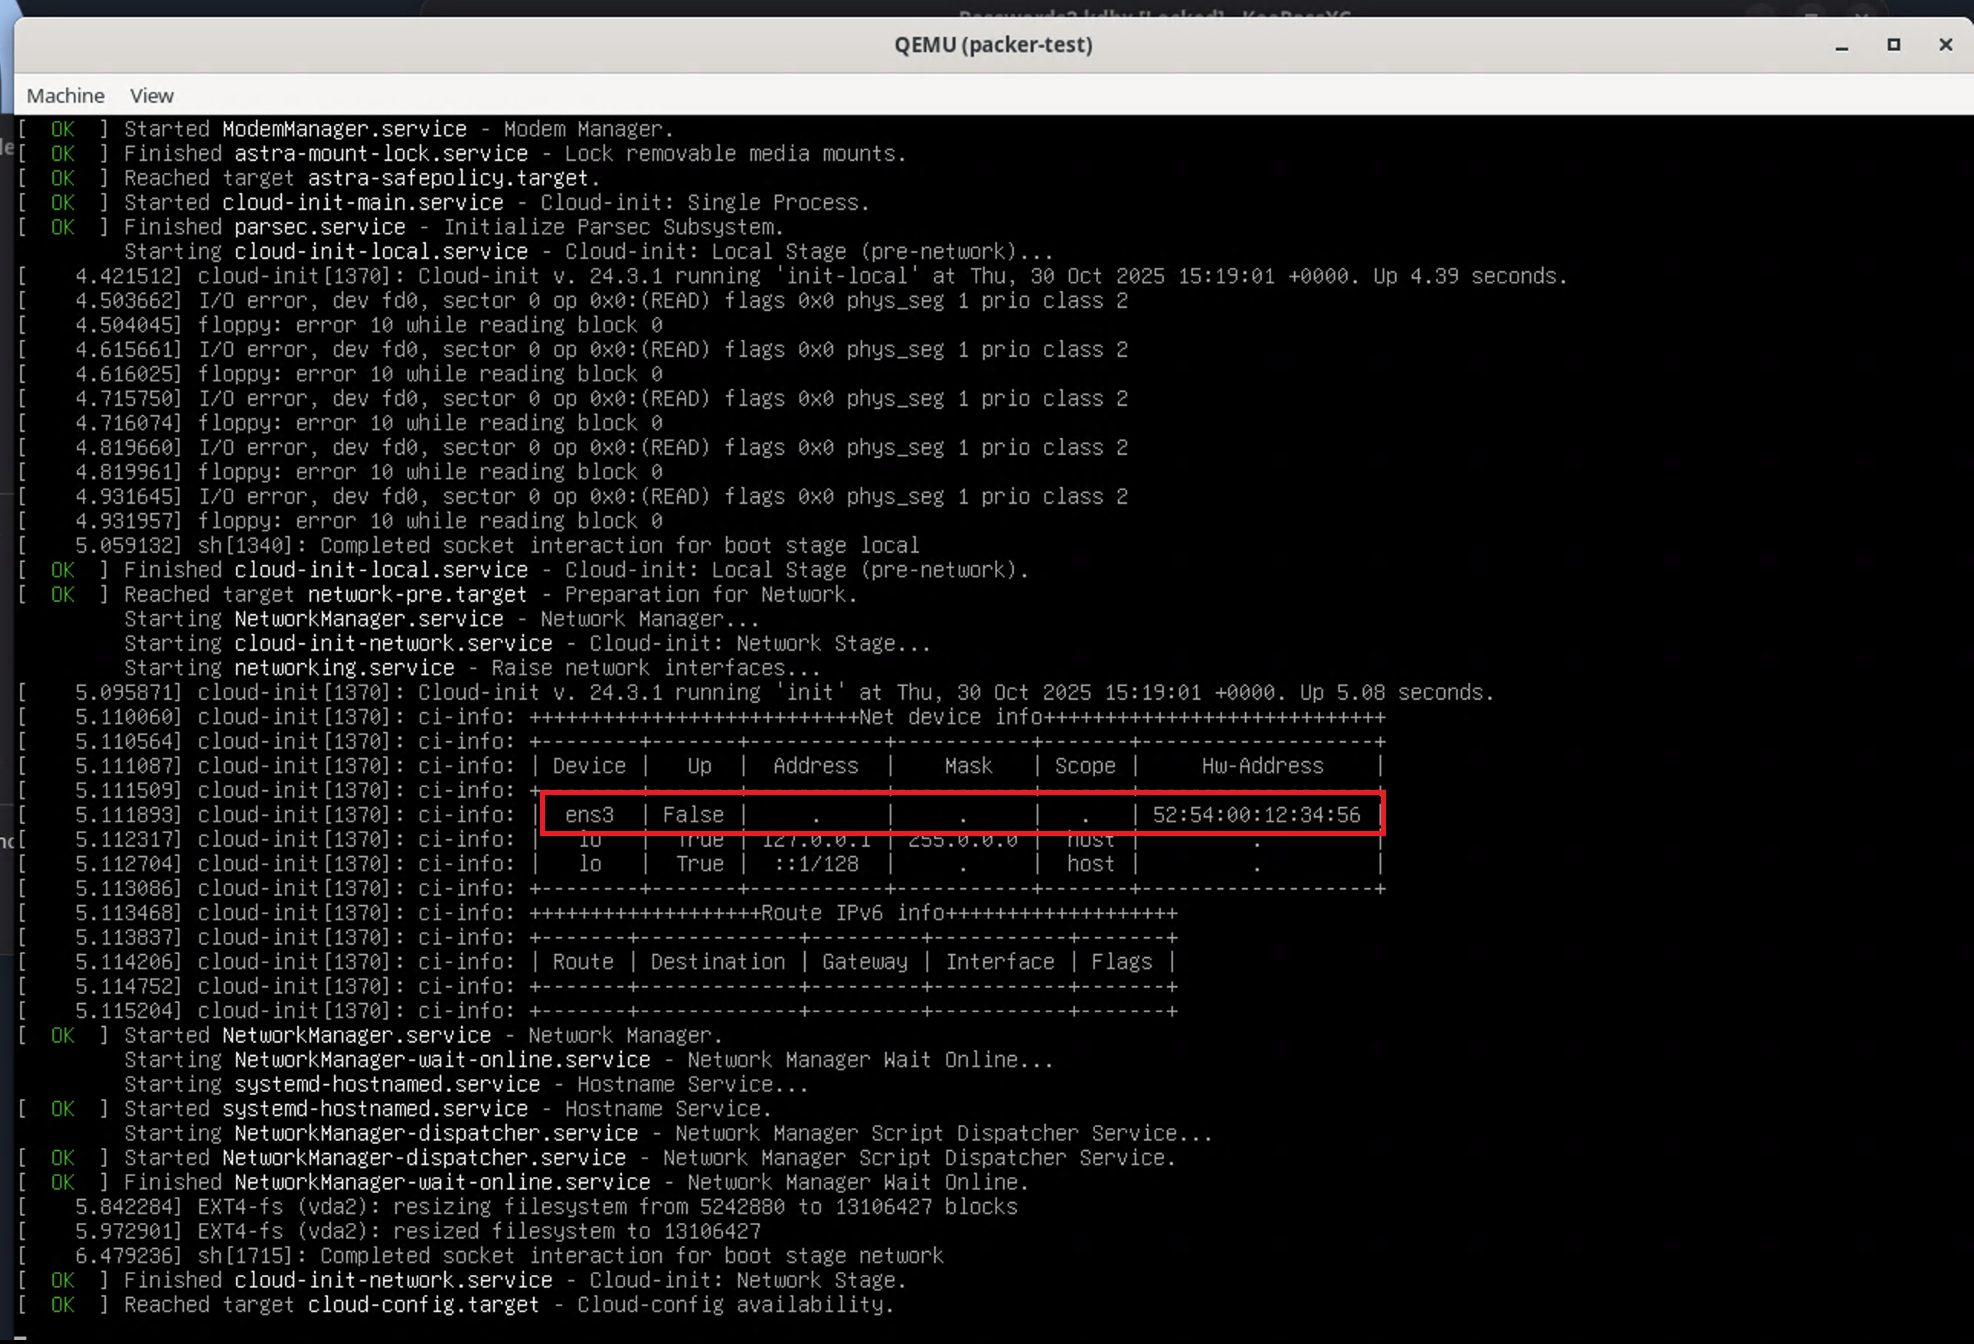Click the 52:54:00:12:34:56 hardware address
Screen dimensions: 1974x1344
click(x=1256, y=815)
